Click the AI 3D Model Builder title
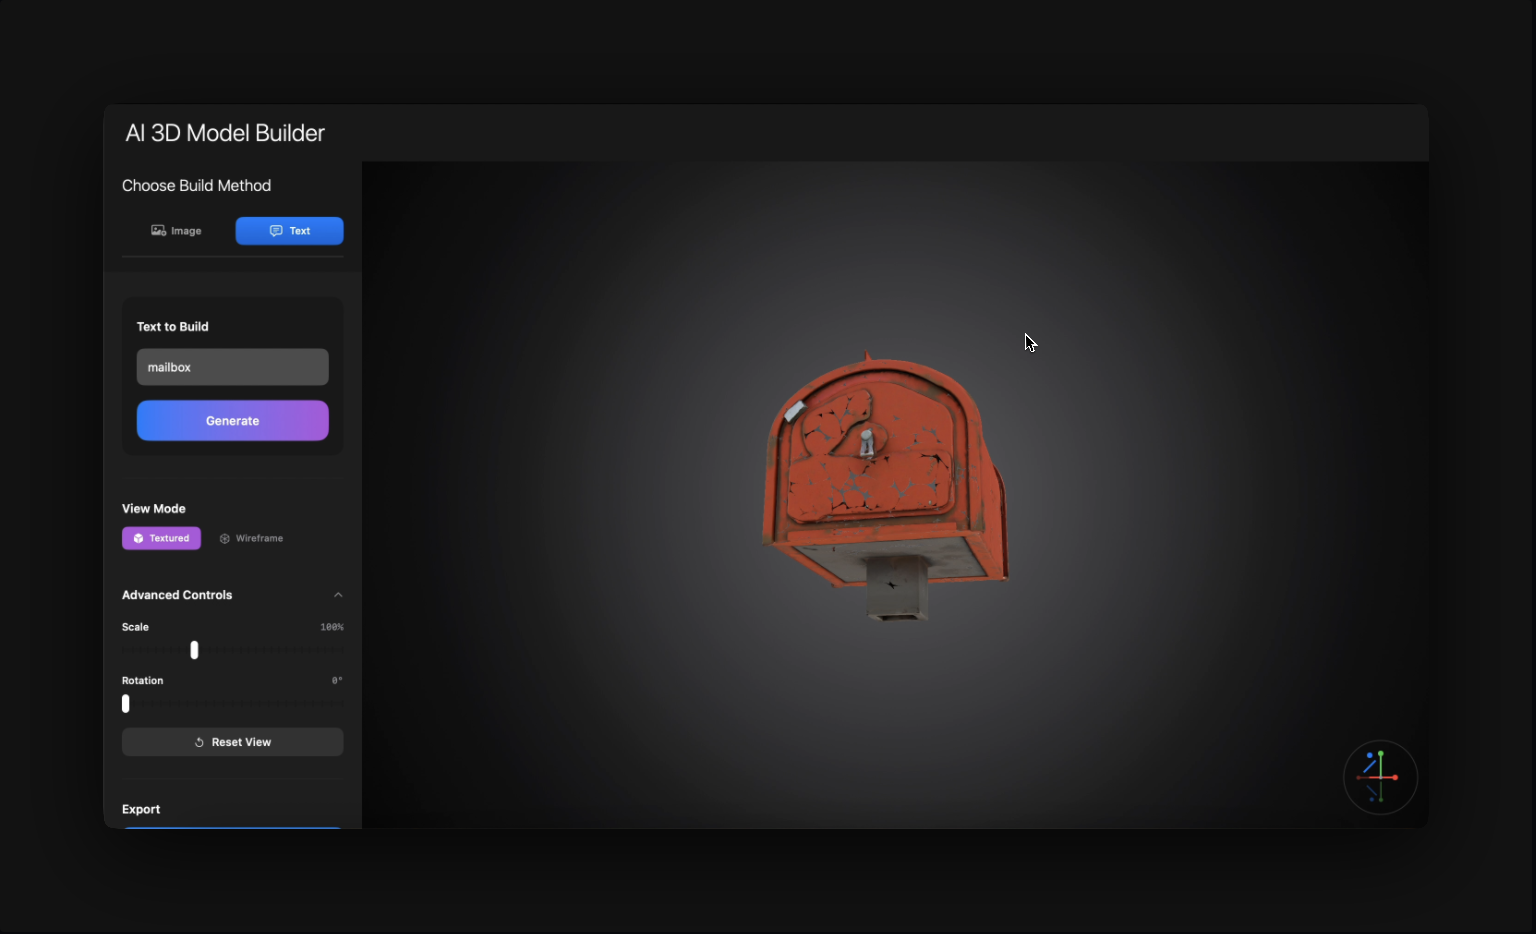The height and width of the screenshot is (934, 1536). pyautogui.click(x=225, y=133)
